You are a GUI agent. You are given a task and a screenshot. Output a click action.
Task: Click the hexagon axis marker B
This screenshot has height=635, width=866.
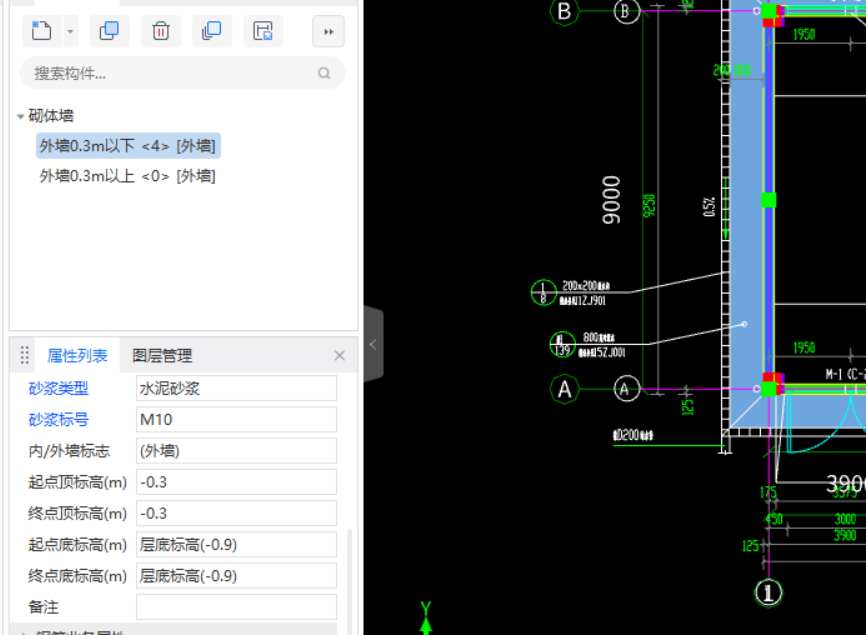564,11
